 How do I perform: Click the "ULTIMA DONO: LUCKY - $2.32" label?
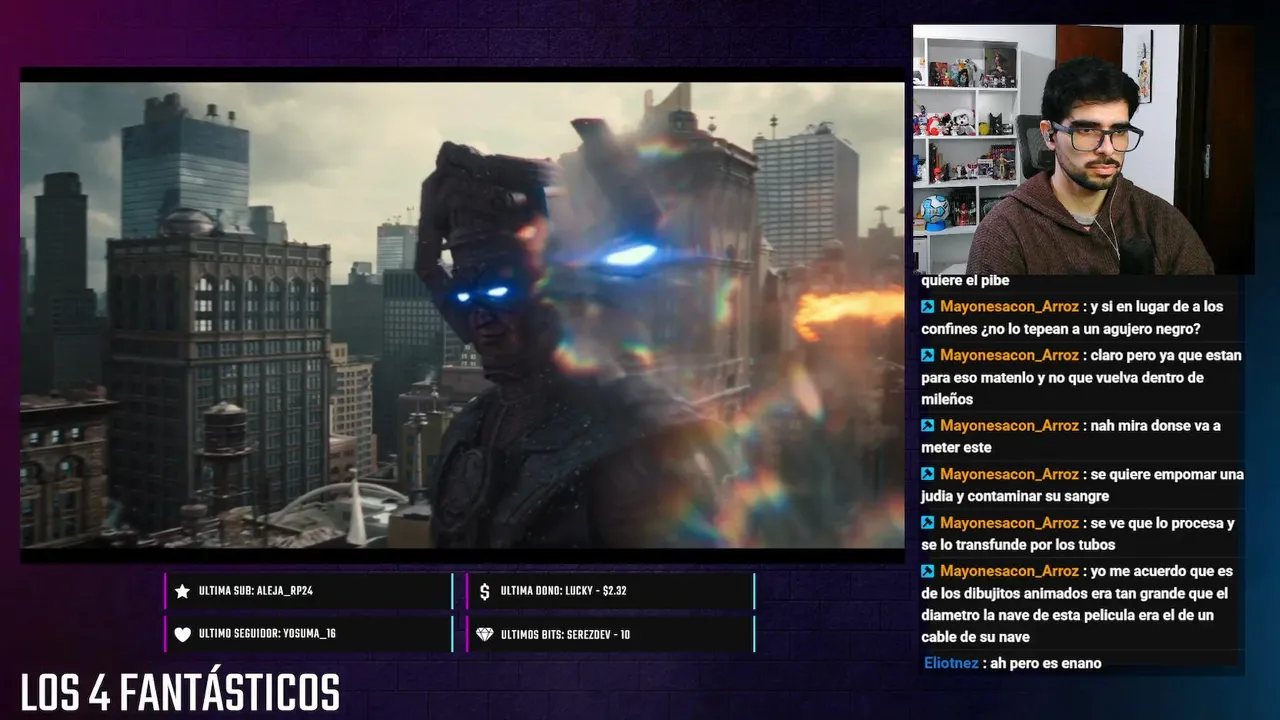click(x=564, y=591)
